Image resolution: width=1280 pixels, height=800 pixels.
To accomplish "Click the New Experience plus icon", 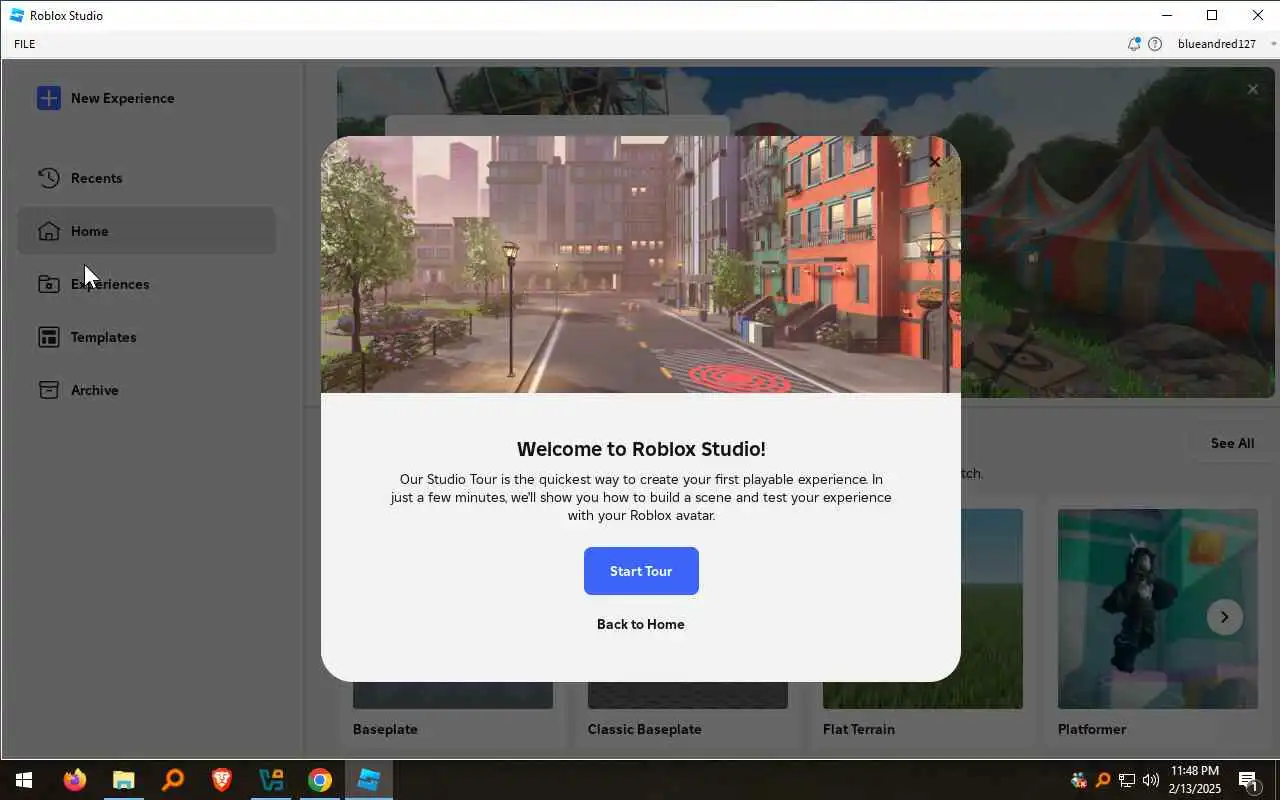I will [49, 98].
